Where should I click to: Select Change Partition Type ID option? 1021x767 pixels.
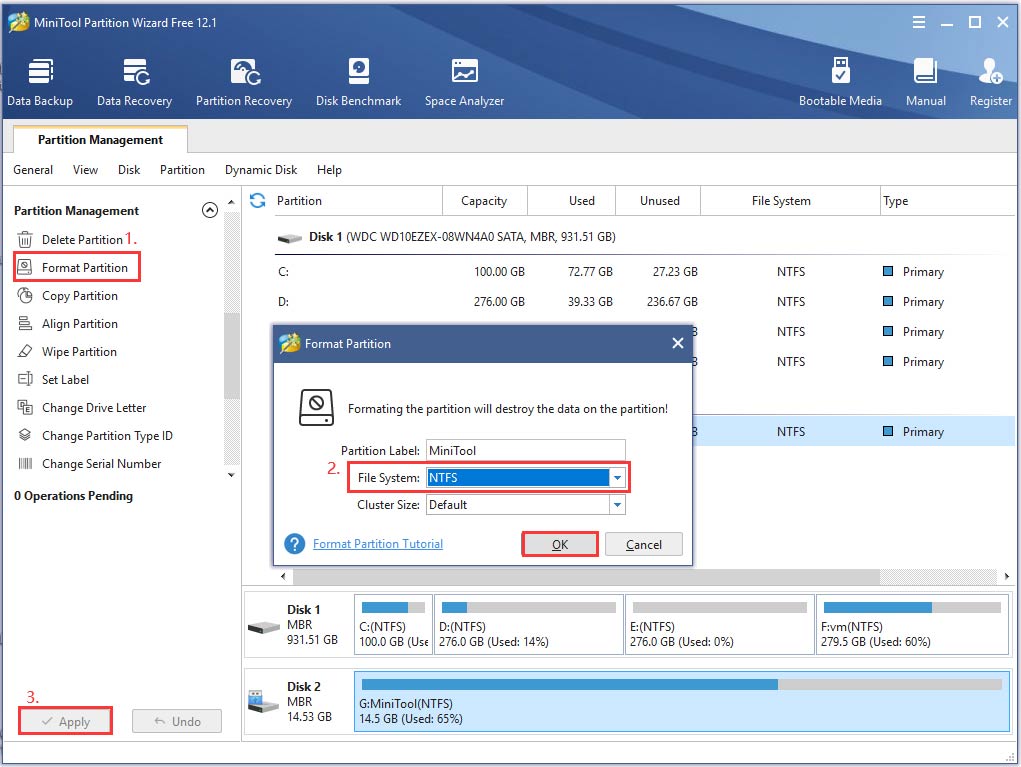pos(95,436)
